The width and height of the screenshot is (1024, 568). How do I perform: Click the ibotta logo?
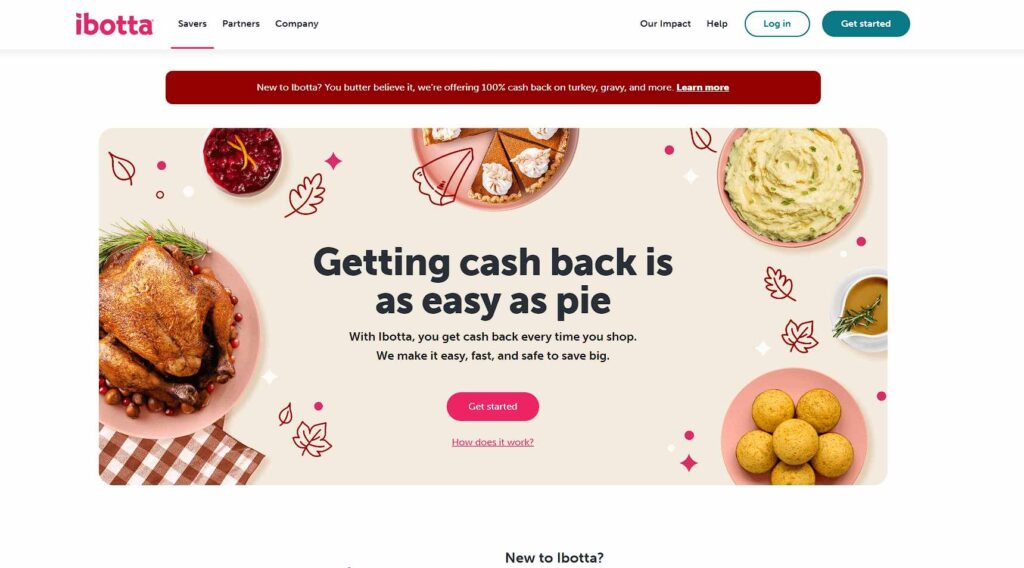click(114, 24)
